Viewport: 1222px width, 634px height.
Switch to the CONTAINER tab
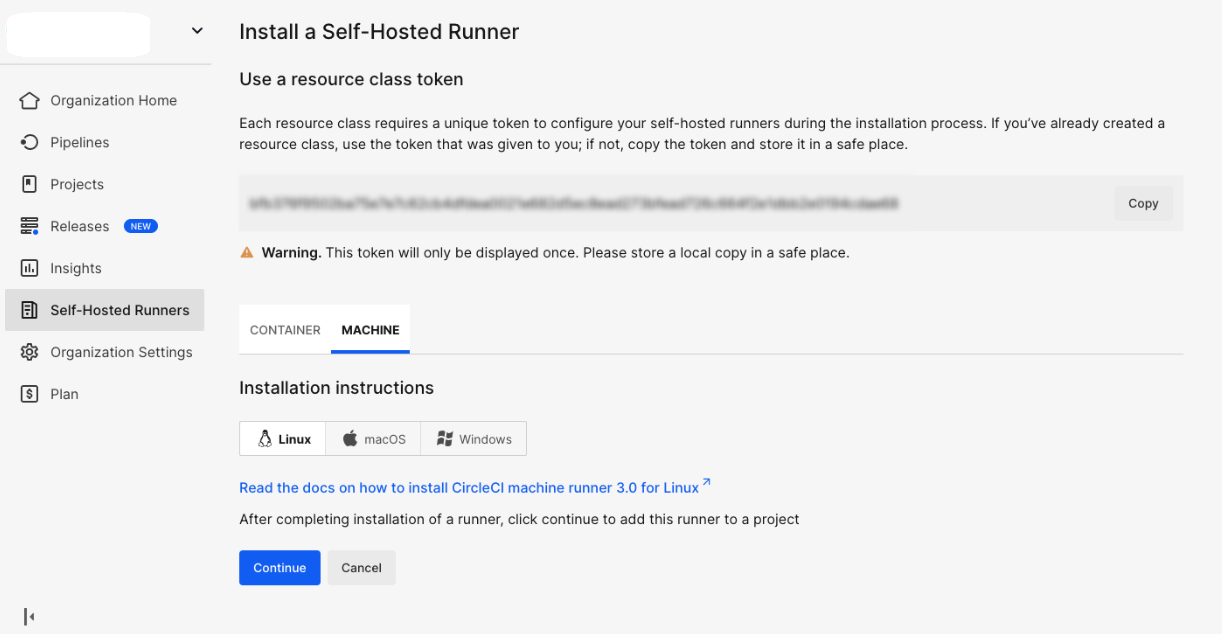(284, 329)
